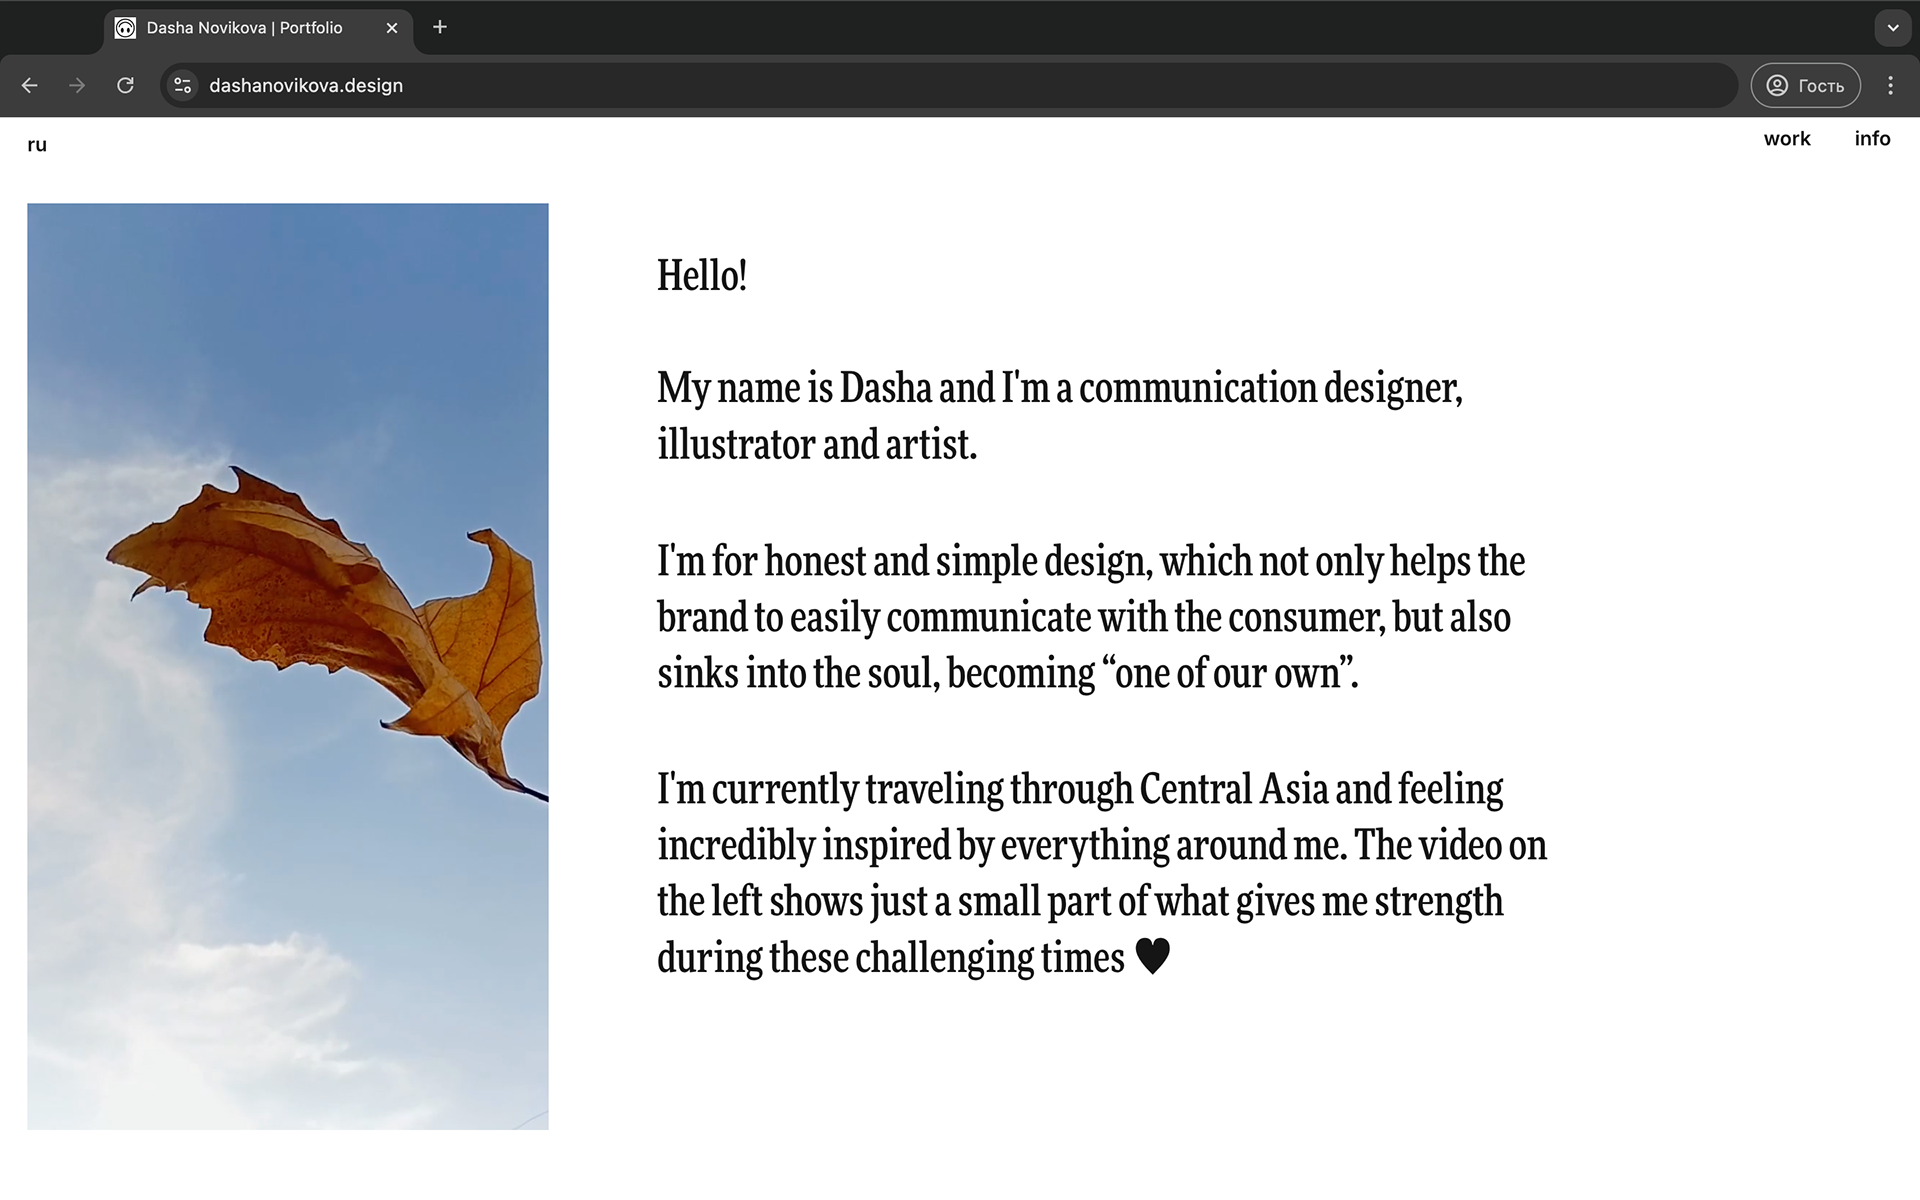Switch site language via ru link
The width and height of the screenshot is (1920, 1200).
[37, 145]
